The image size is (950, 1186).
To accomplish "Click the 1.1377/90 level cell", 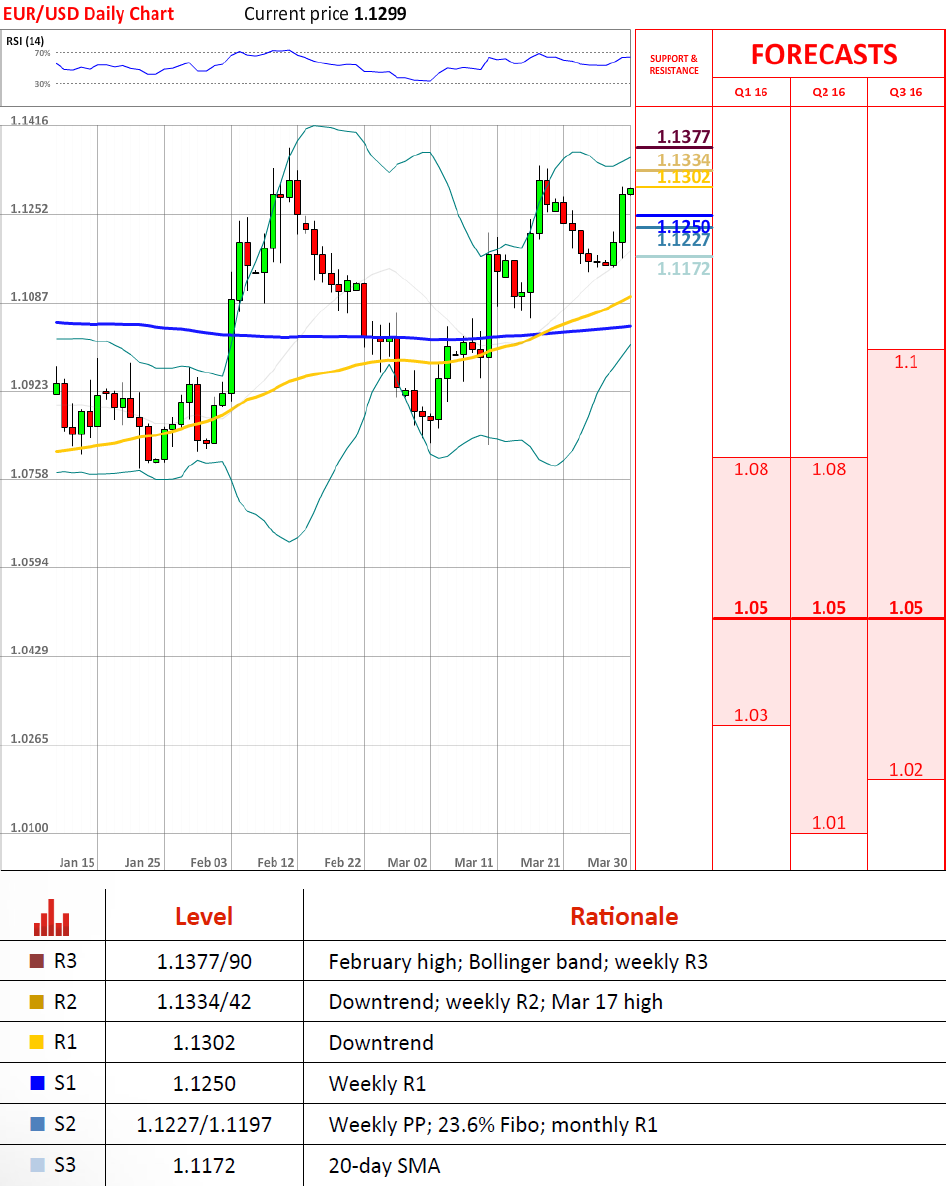I will [x=204, y=961].
